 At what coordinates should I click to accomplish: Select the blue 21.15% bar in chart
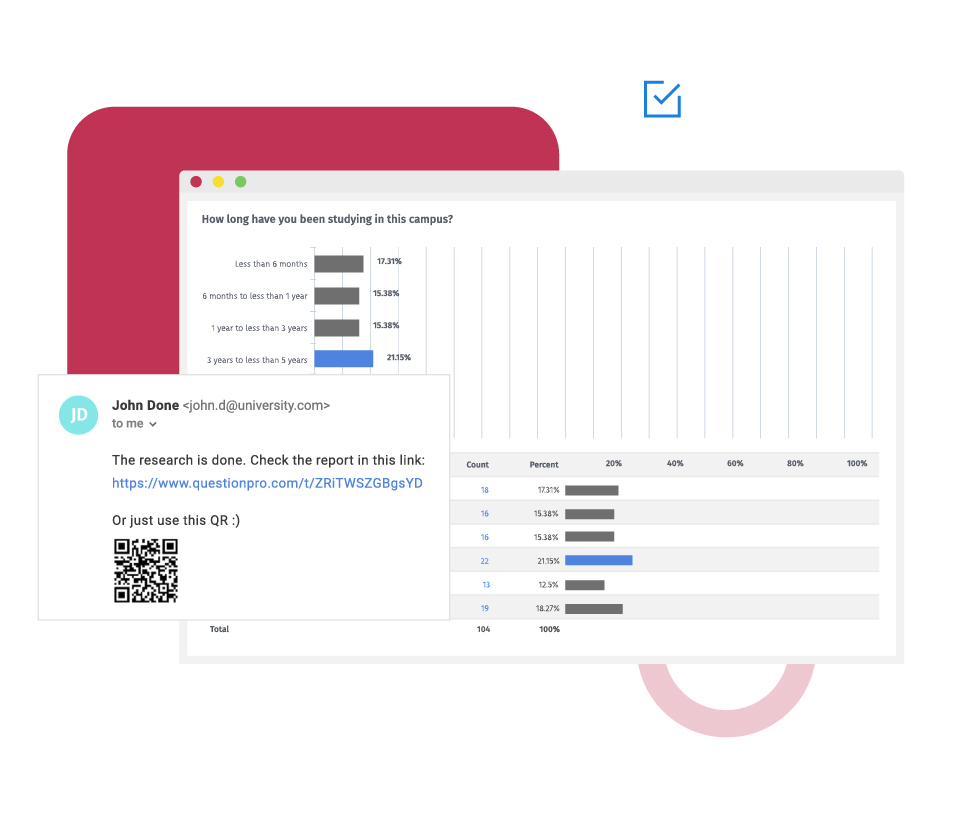(343, 358)
